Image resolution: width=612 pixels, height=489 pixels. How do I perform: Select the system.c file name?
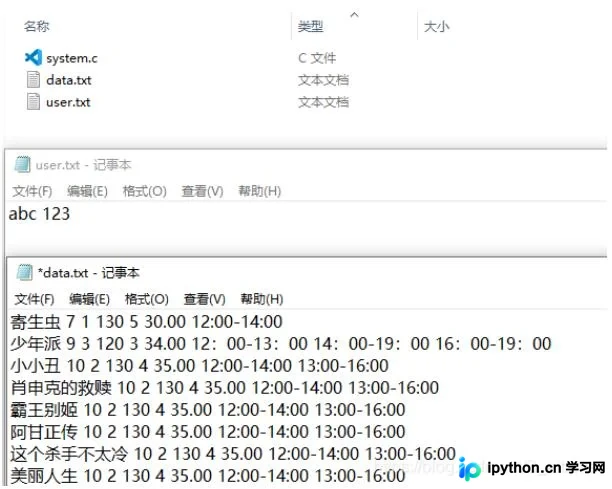[72, 58]
